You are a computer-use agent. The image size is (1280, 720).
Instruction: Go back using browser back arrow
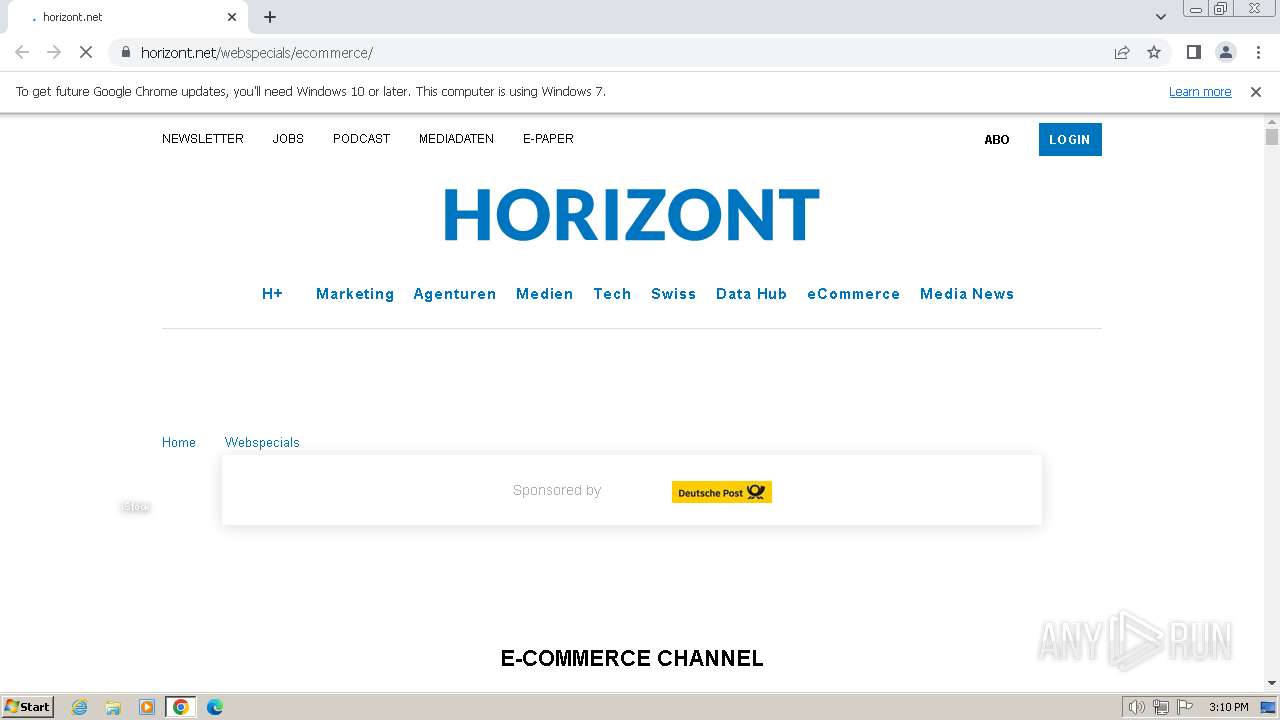pyautogui.click(x=22, y=52)
